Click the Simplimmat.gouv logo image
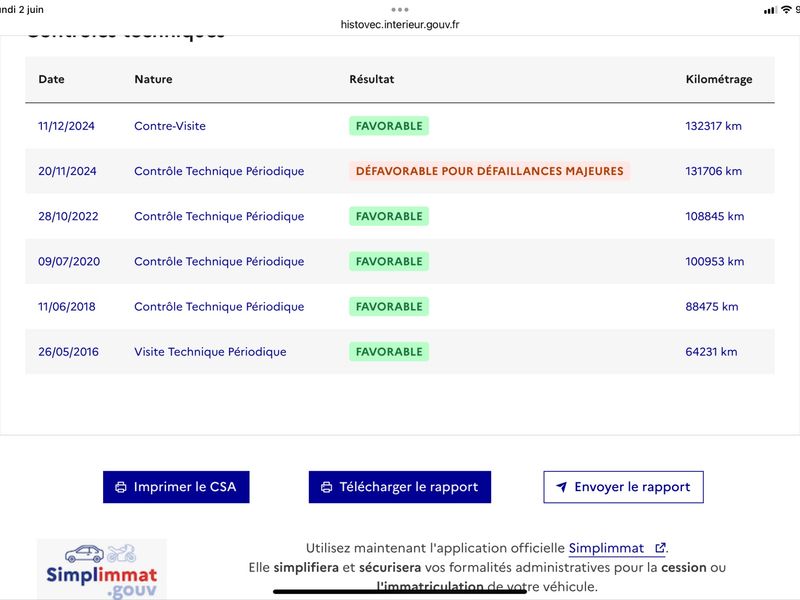The height and width of the screenshot is (600, 800). pyautogui.click(x=102, y=569)
